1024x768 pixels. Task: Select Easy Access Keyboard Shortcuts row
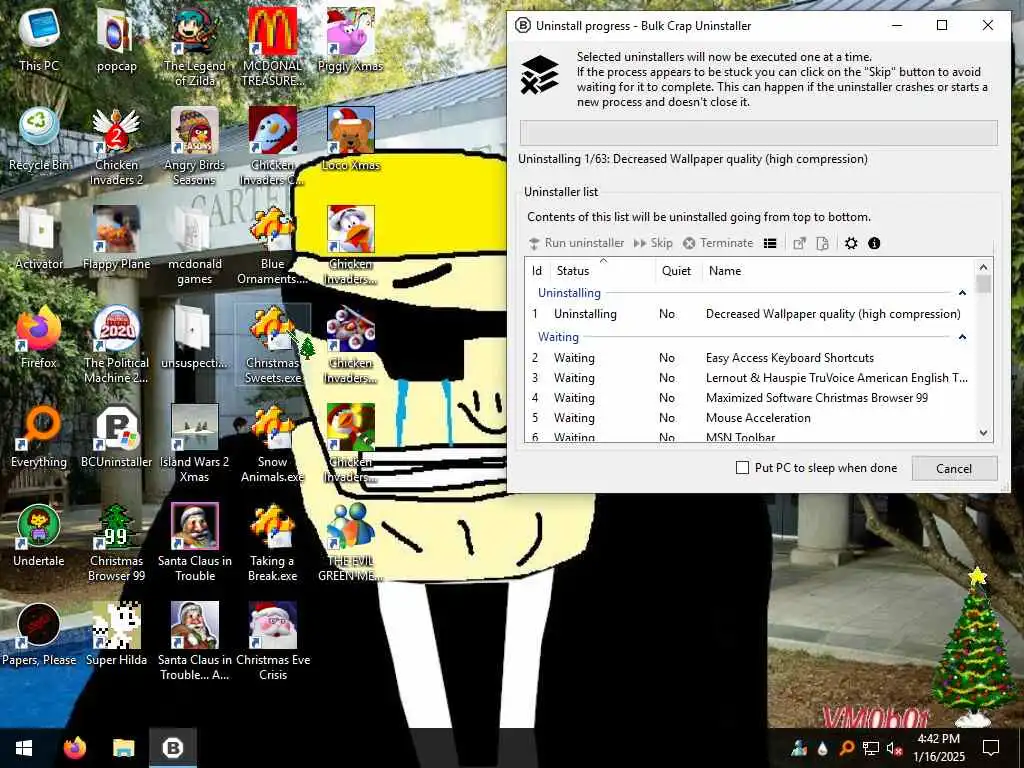pos(750,358)
